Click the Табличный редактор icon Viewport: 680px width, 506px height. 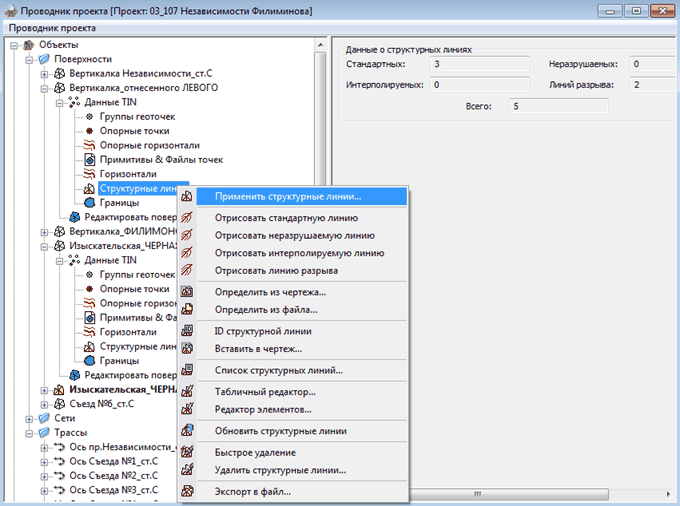coord(187,392)
